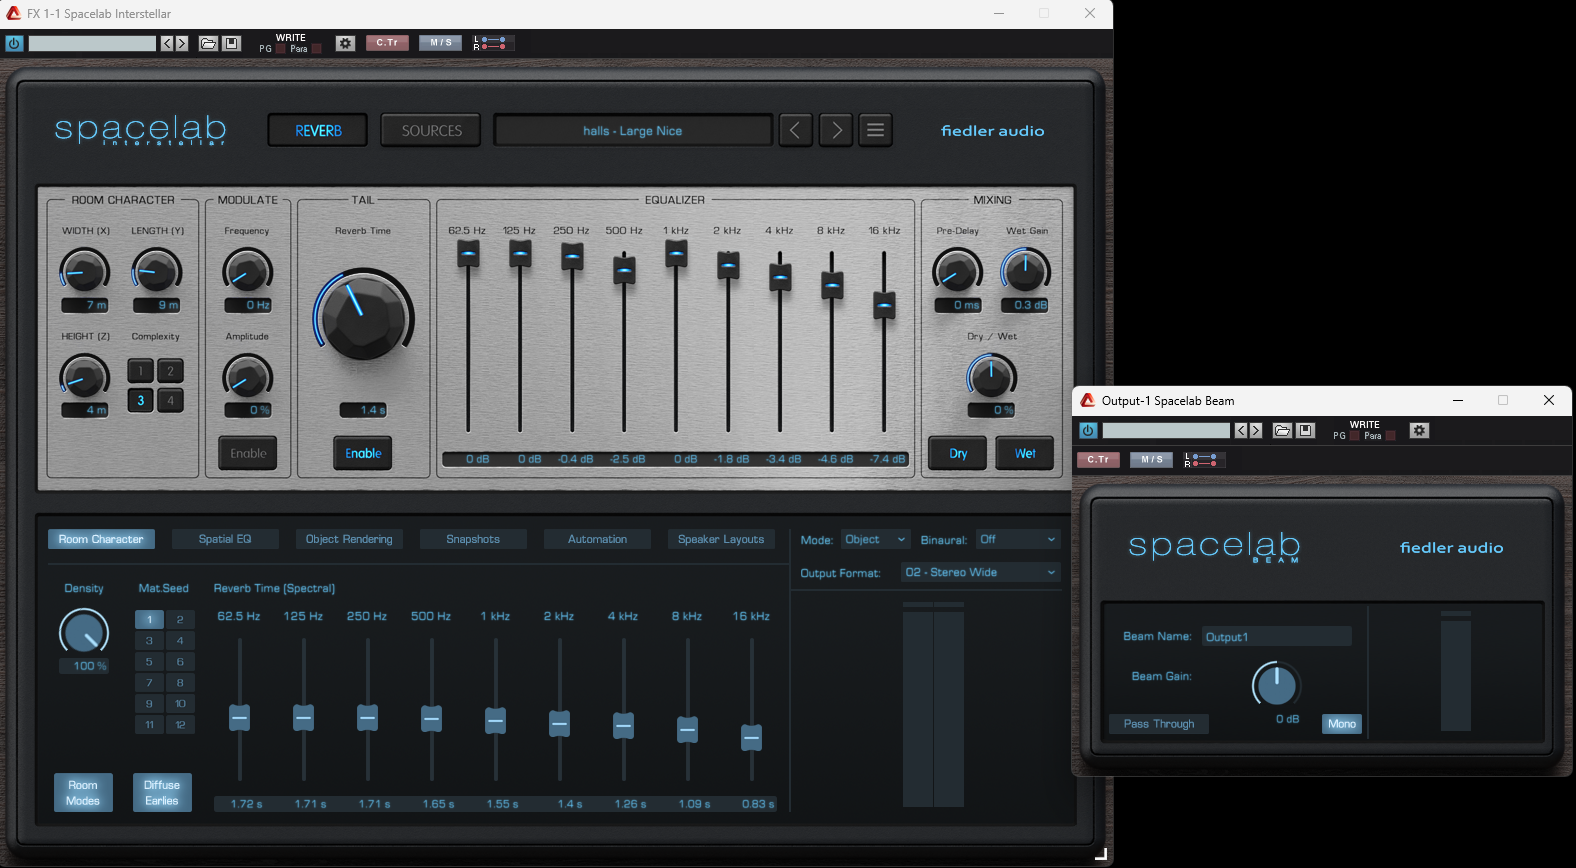Toggle Wet mixing button
The image size is (1576, 868).
(x=1025, y=453)
